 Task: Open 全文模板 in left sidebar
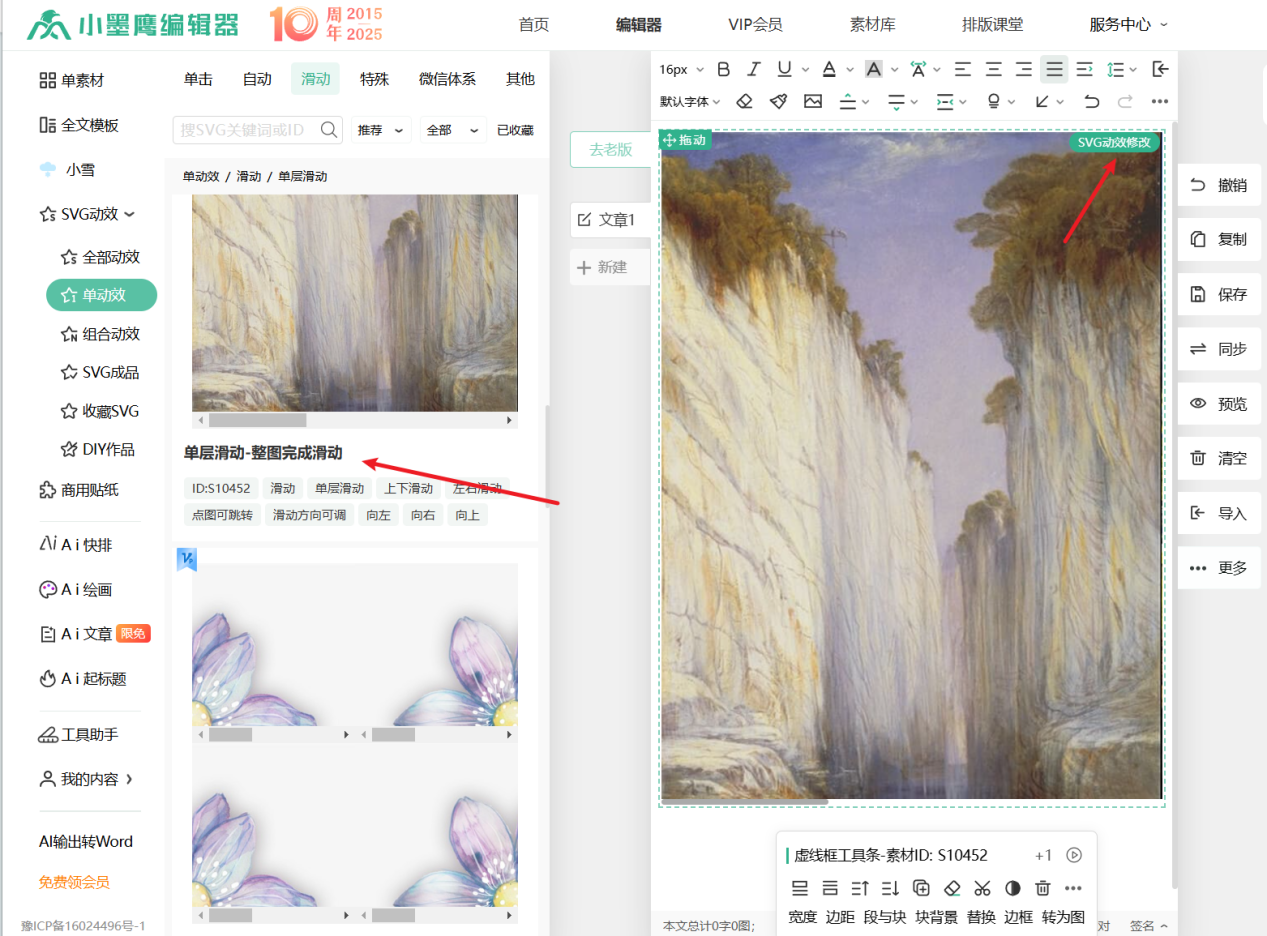click(x=79, y=125)
